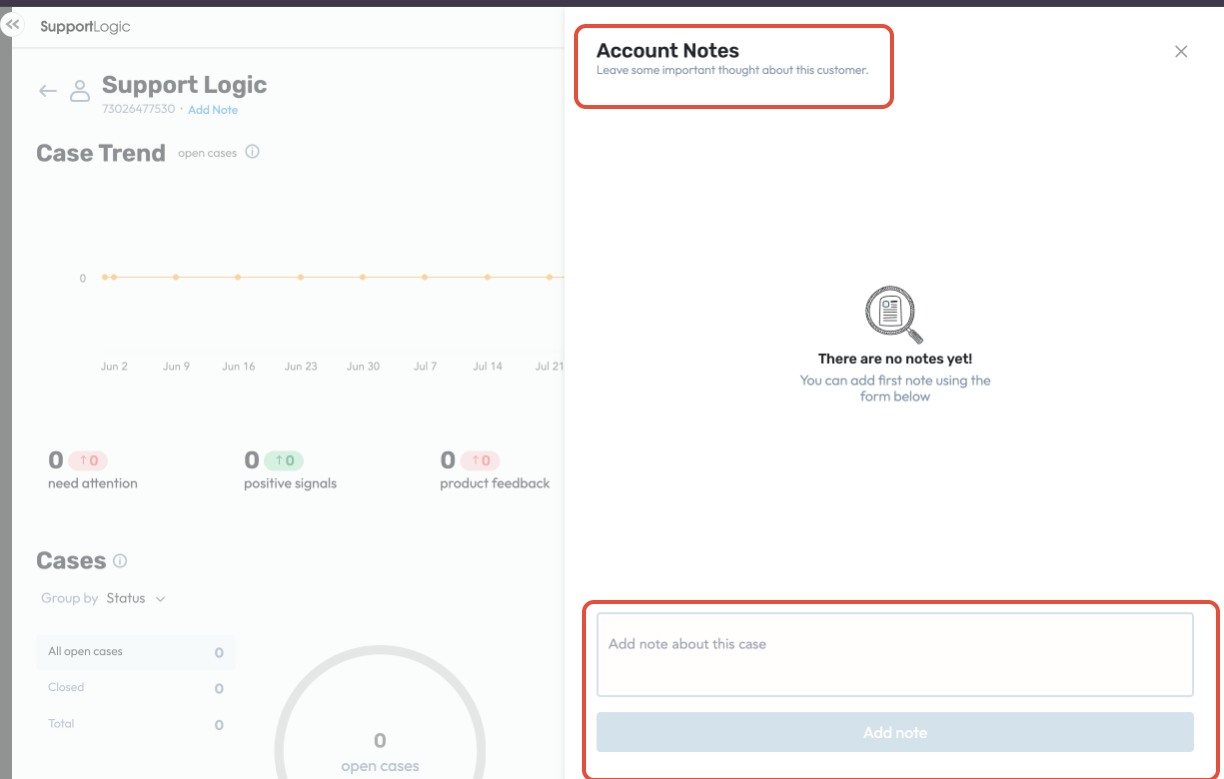Click account ID 73026477530
1224x779 pixels.
pos(138,110)
